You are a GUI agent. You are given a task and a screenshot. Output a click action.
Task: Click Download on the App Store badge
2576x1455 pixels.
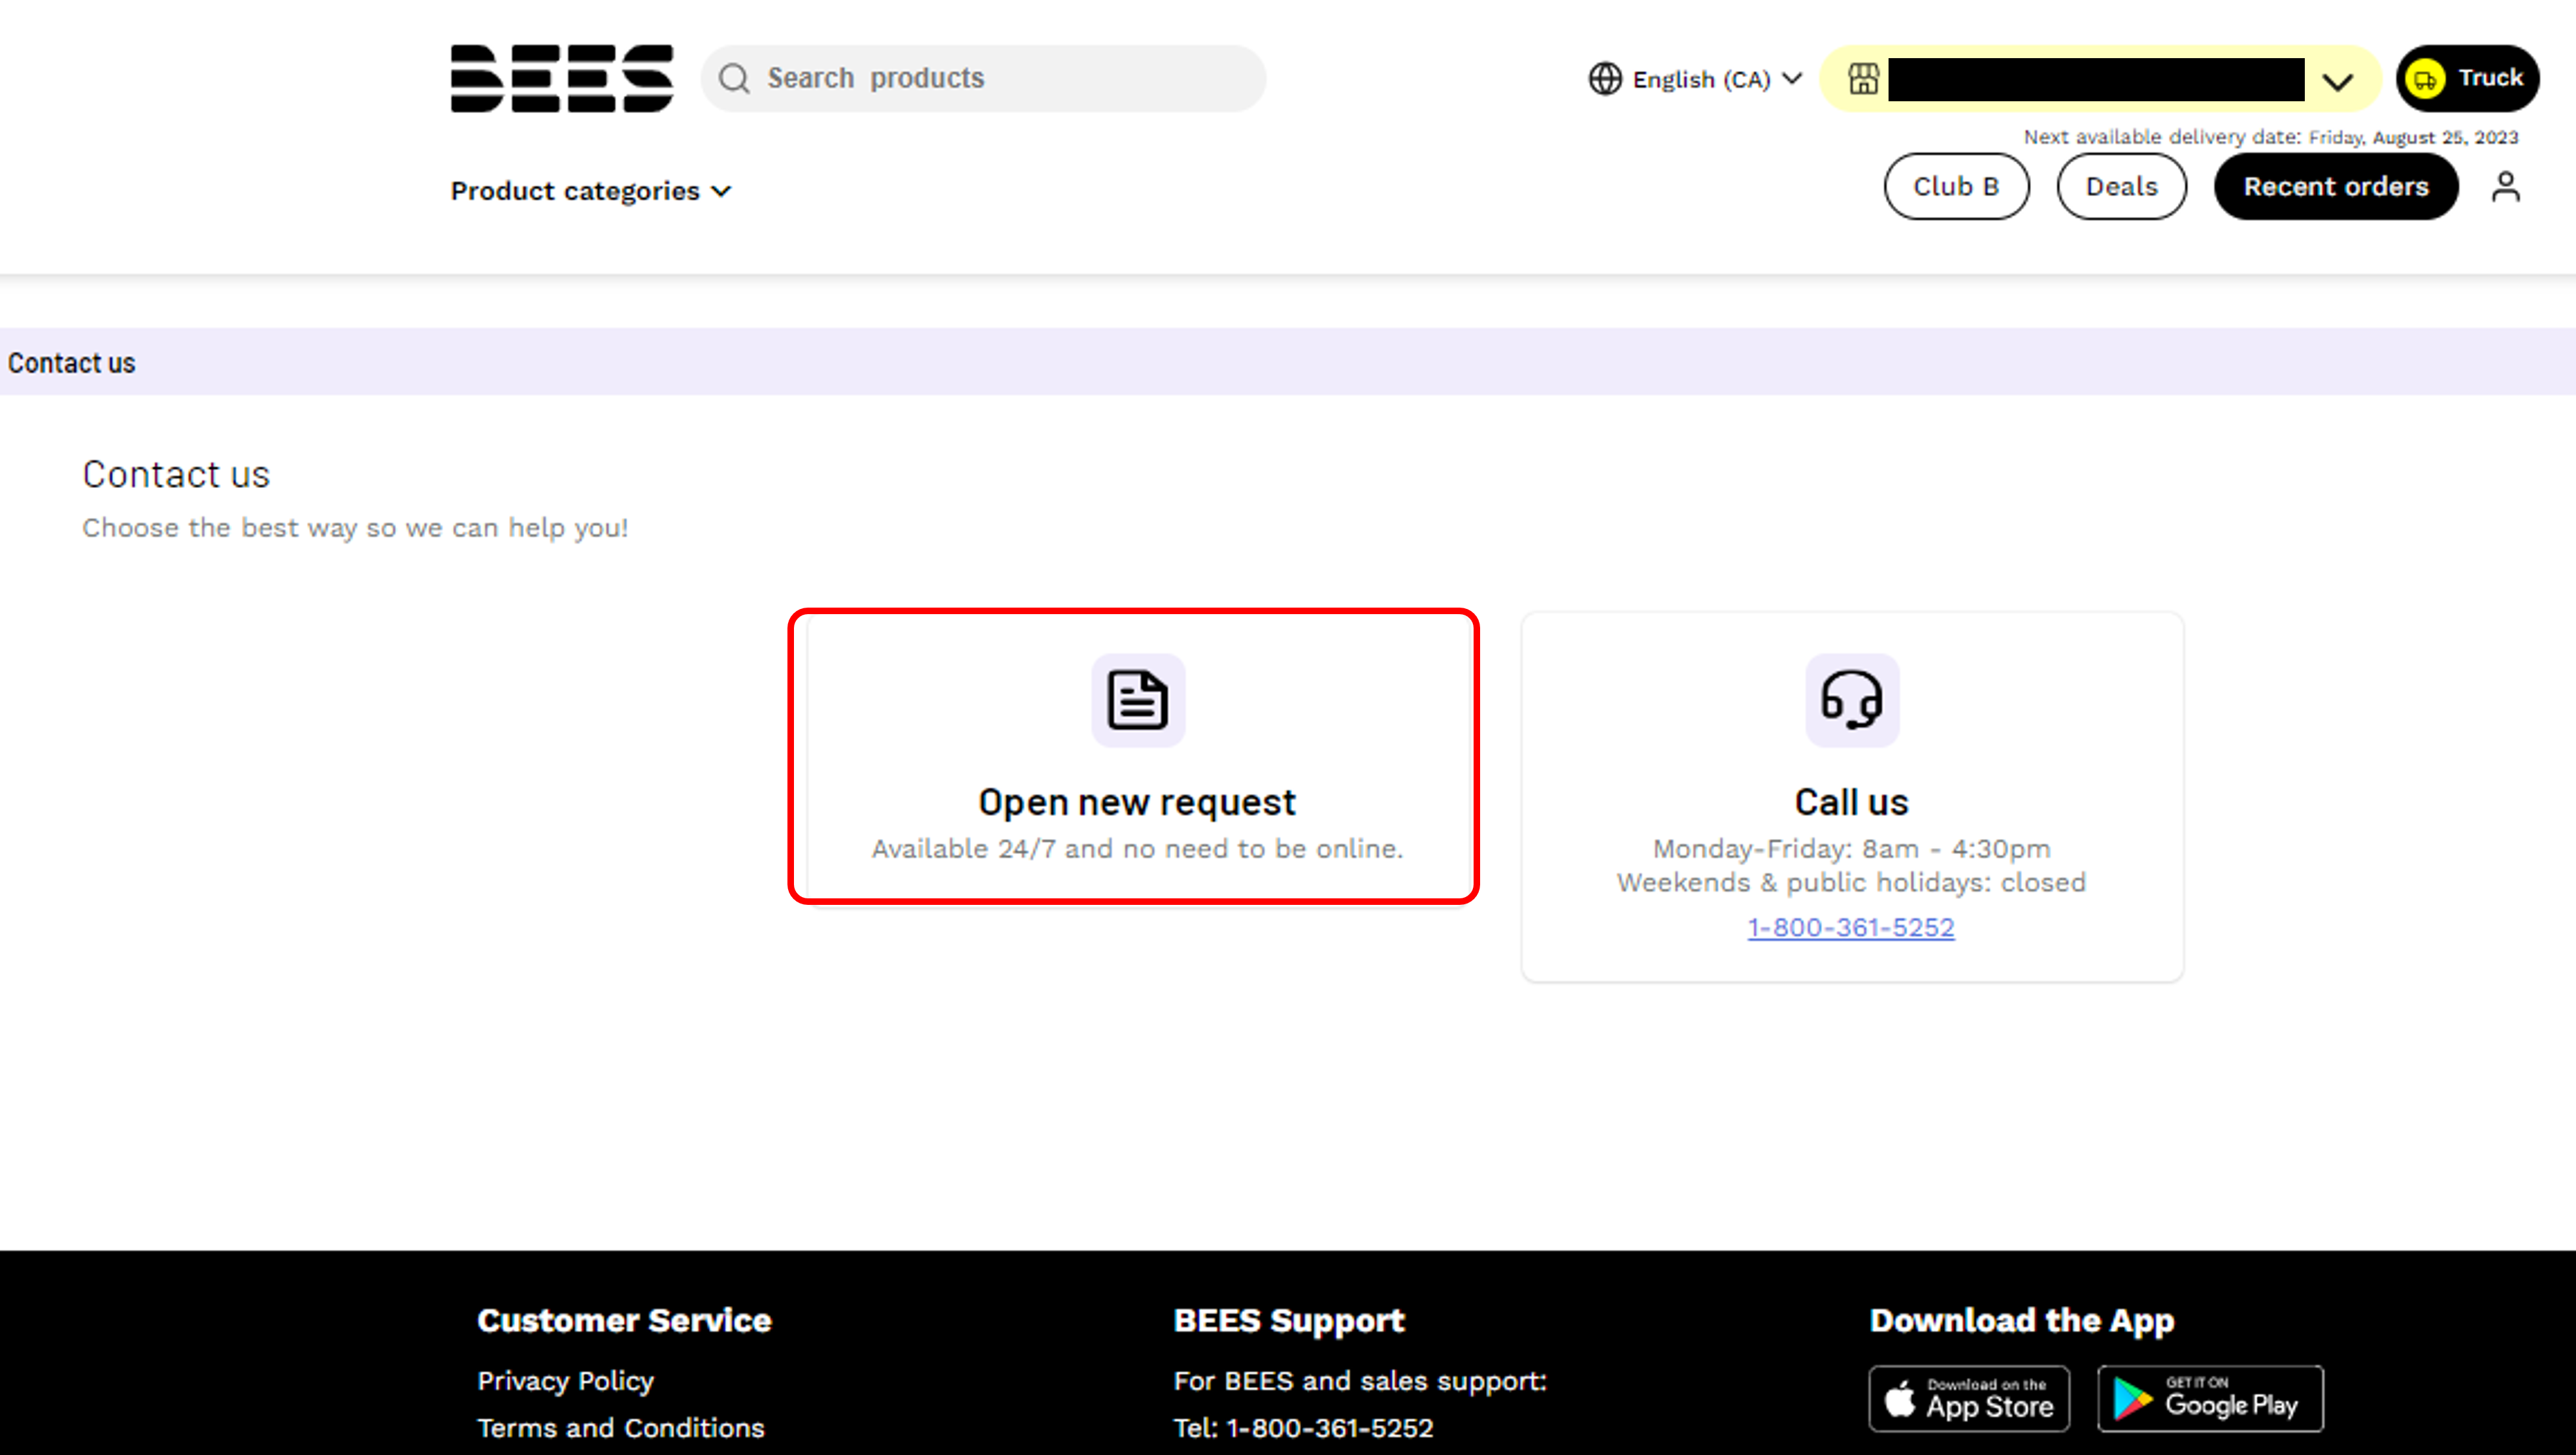[1969, 1399]
